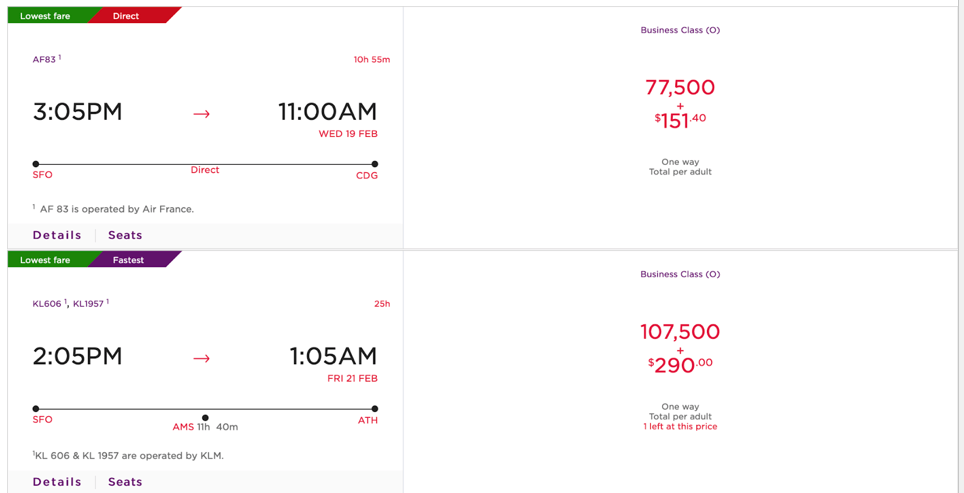Click the SFO origin dot on the AF83 route line
Viewport: 964px width, 493px height.
click(36, 164)
